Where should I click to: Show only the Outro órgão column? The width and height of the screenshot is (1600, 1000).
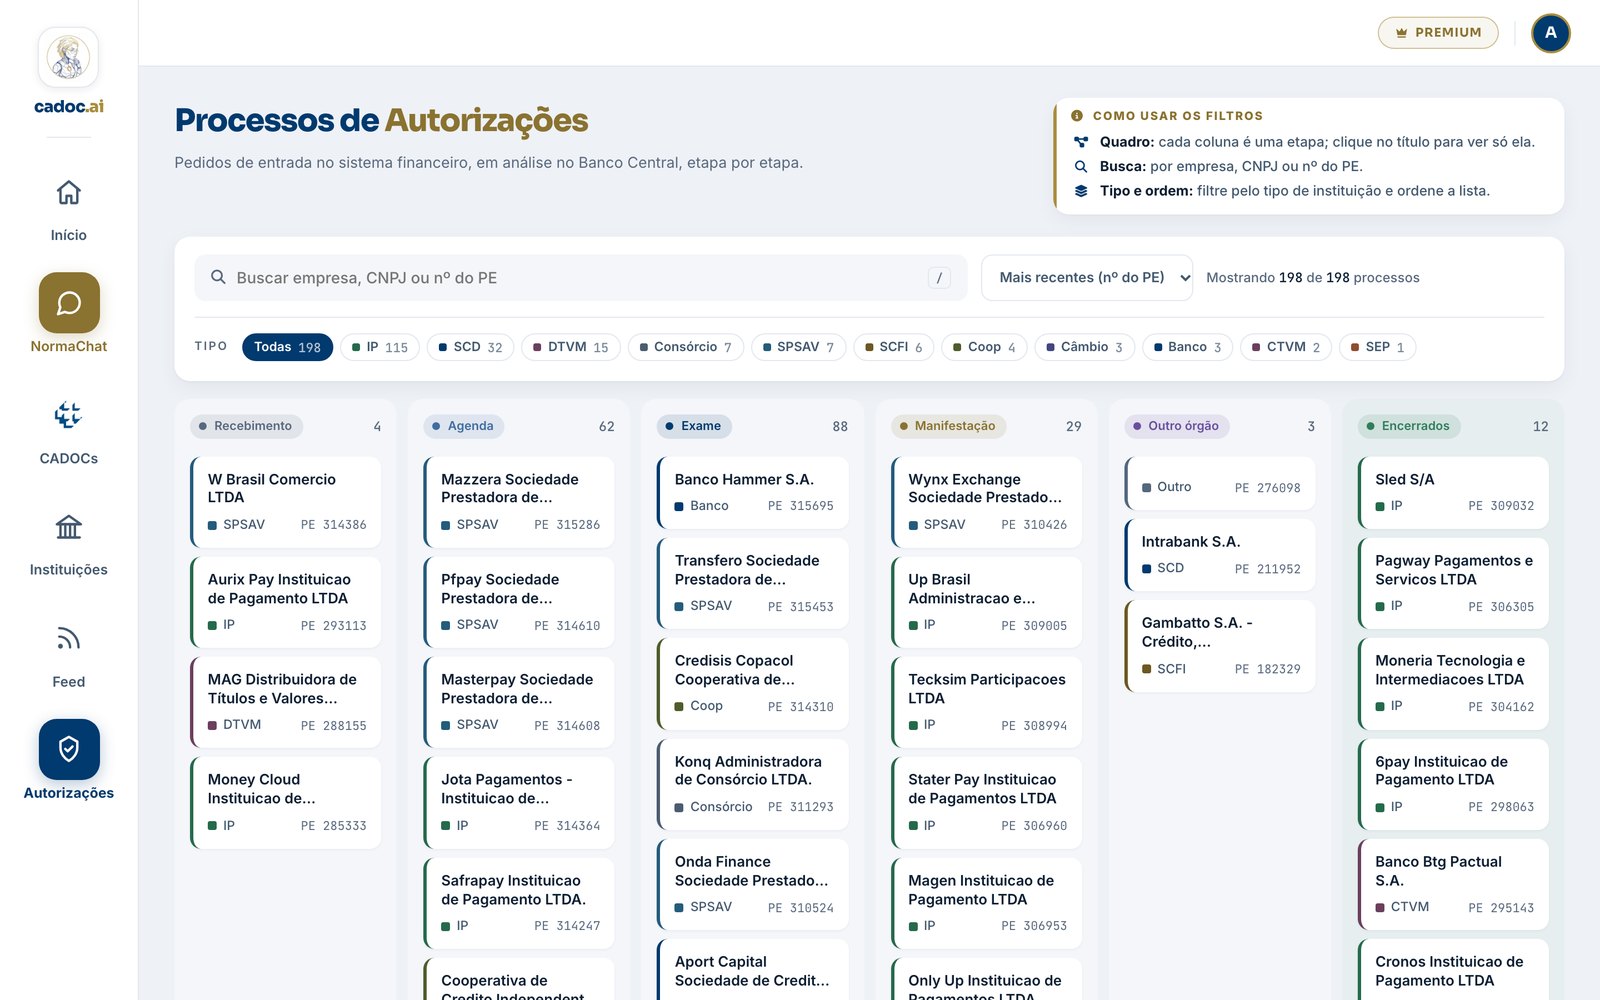(x=1177, y=426)
